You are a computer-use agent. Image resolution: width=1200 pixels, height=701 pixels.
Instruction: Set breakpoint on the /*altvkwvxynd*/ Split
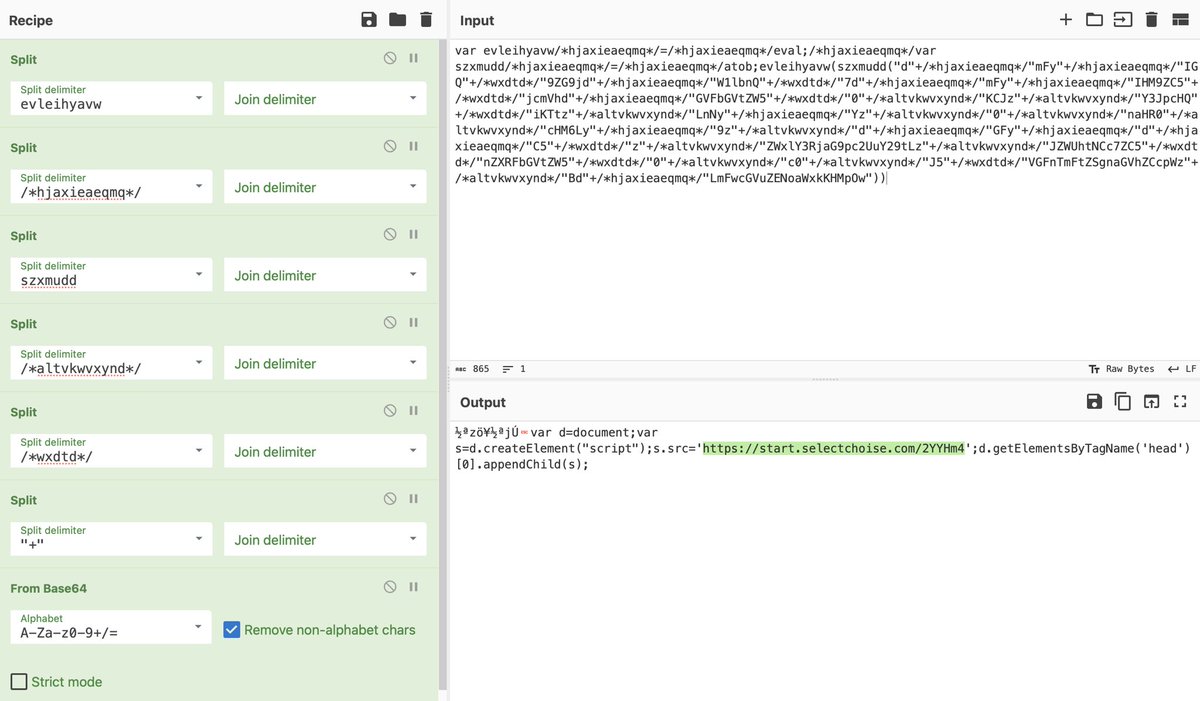tap(413, 323)
